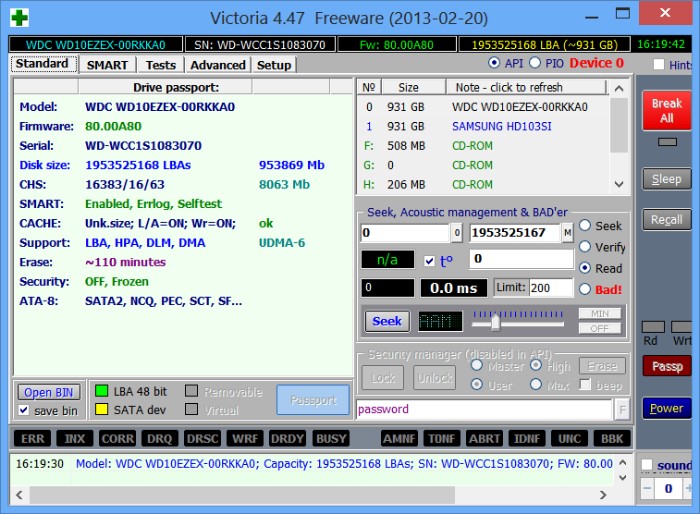Select drive row SAMSUNG HD103SI
700x514 pixels.
click(x=483, y=126)
